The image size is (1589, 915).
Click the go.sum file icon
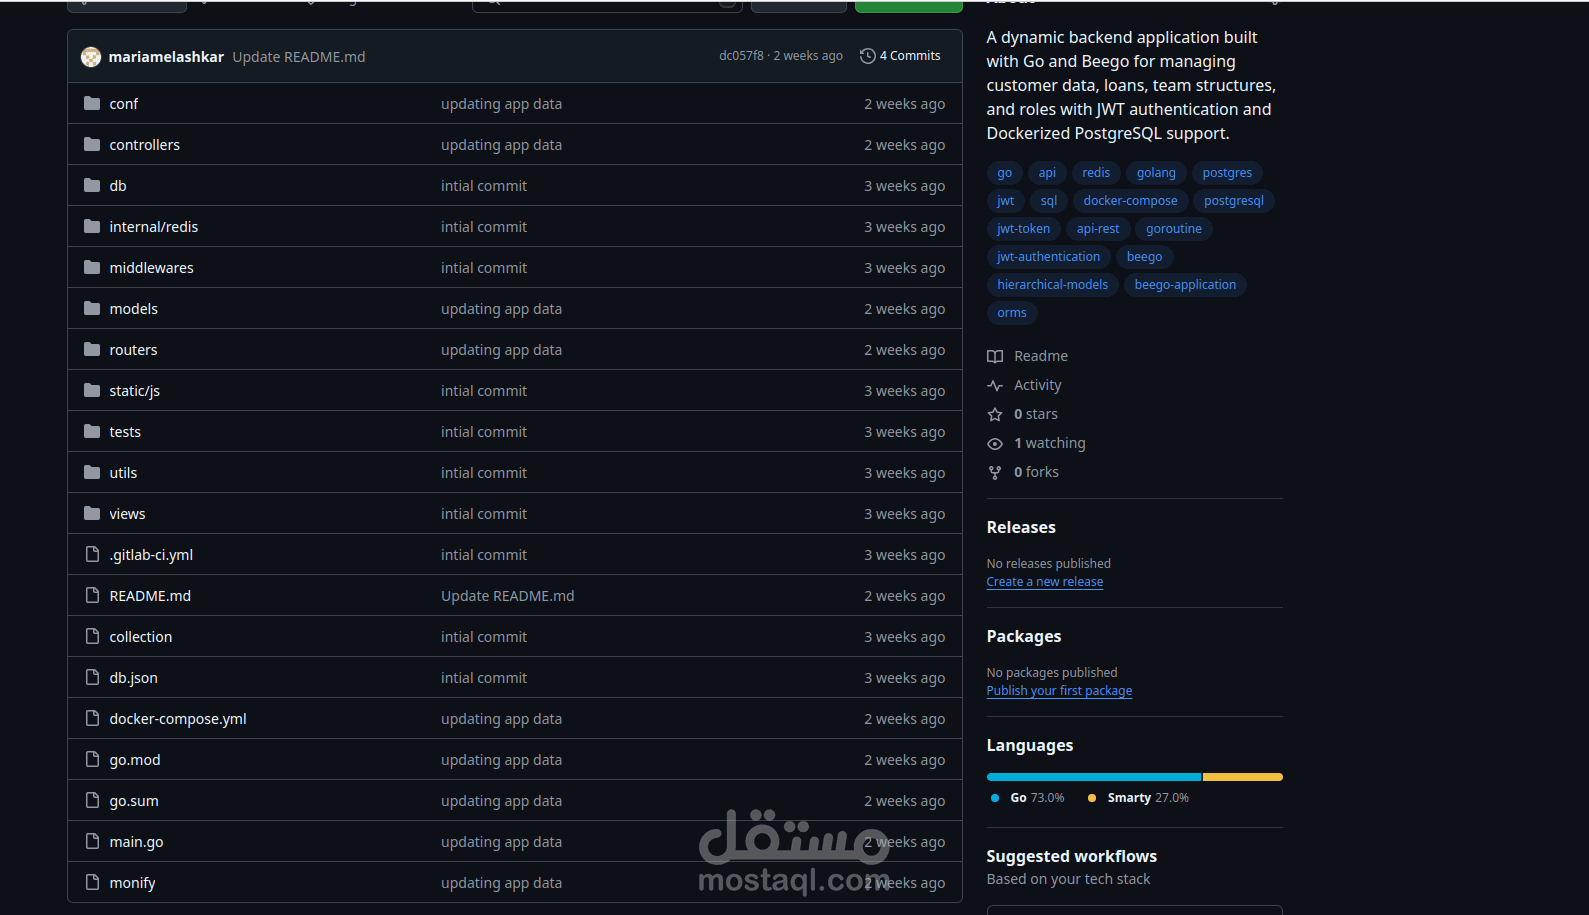tap(92, 800)
